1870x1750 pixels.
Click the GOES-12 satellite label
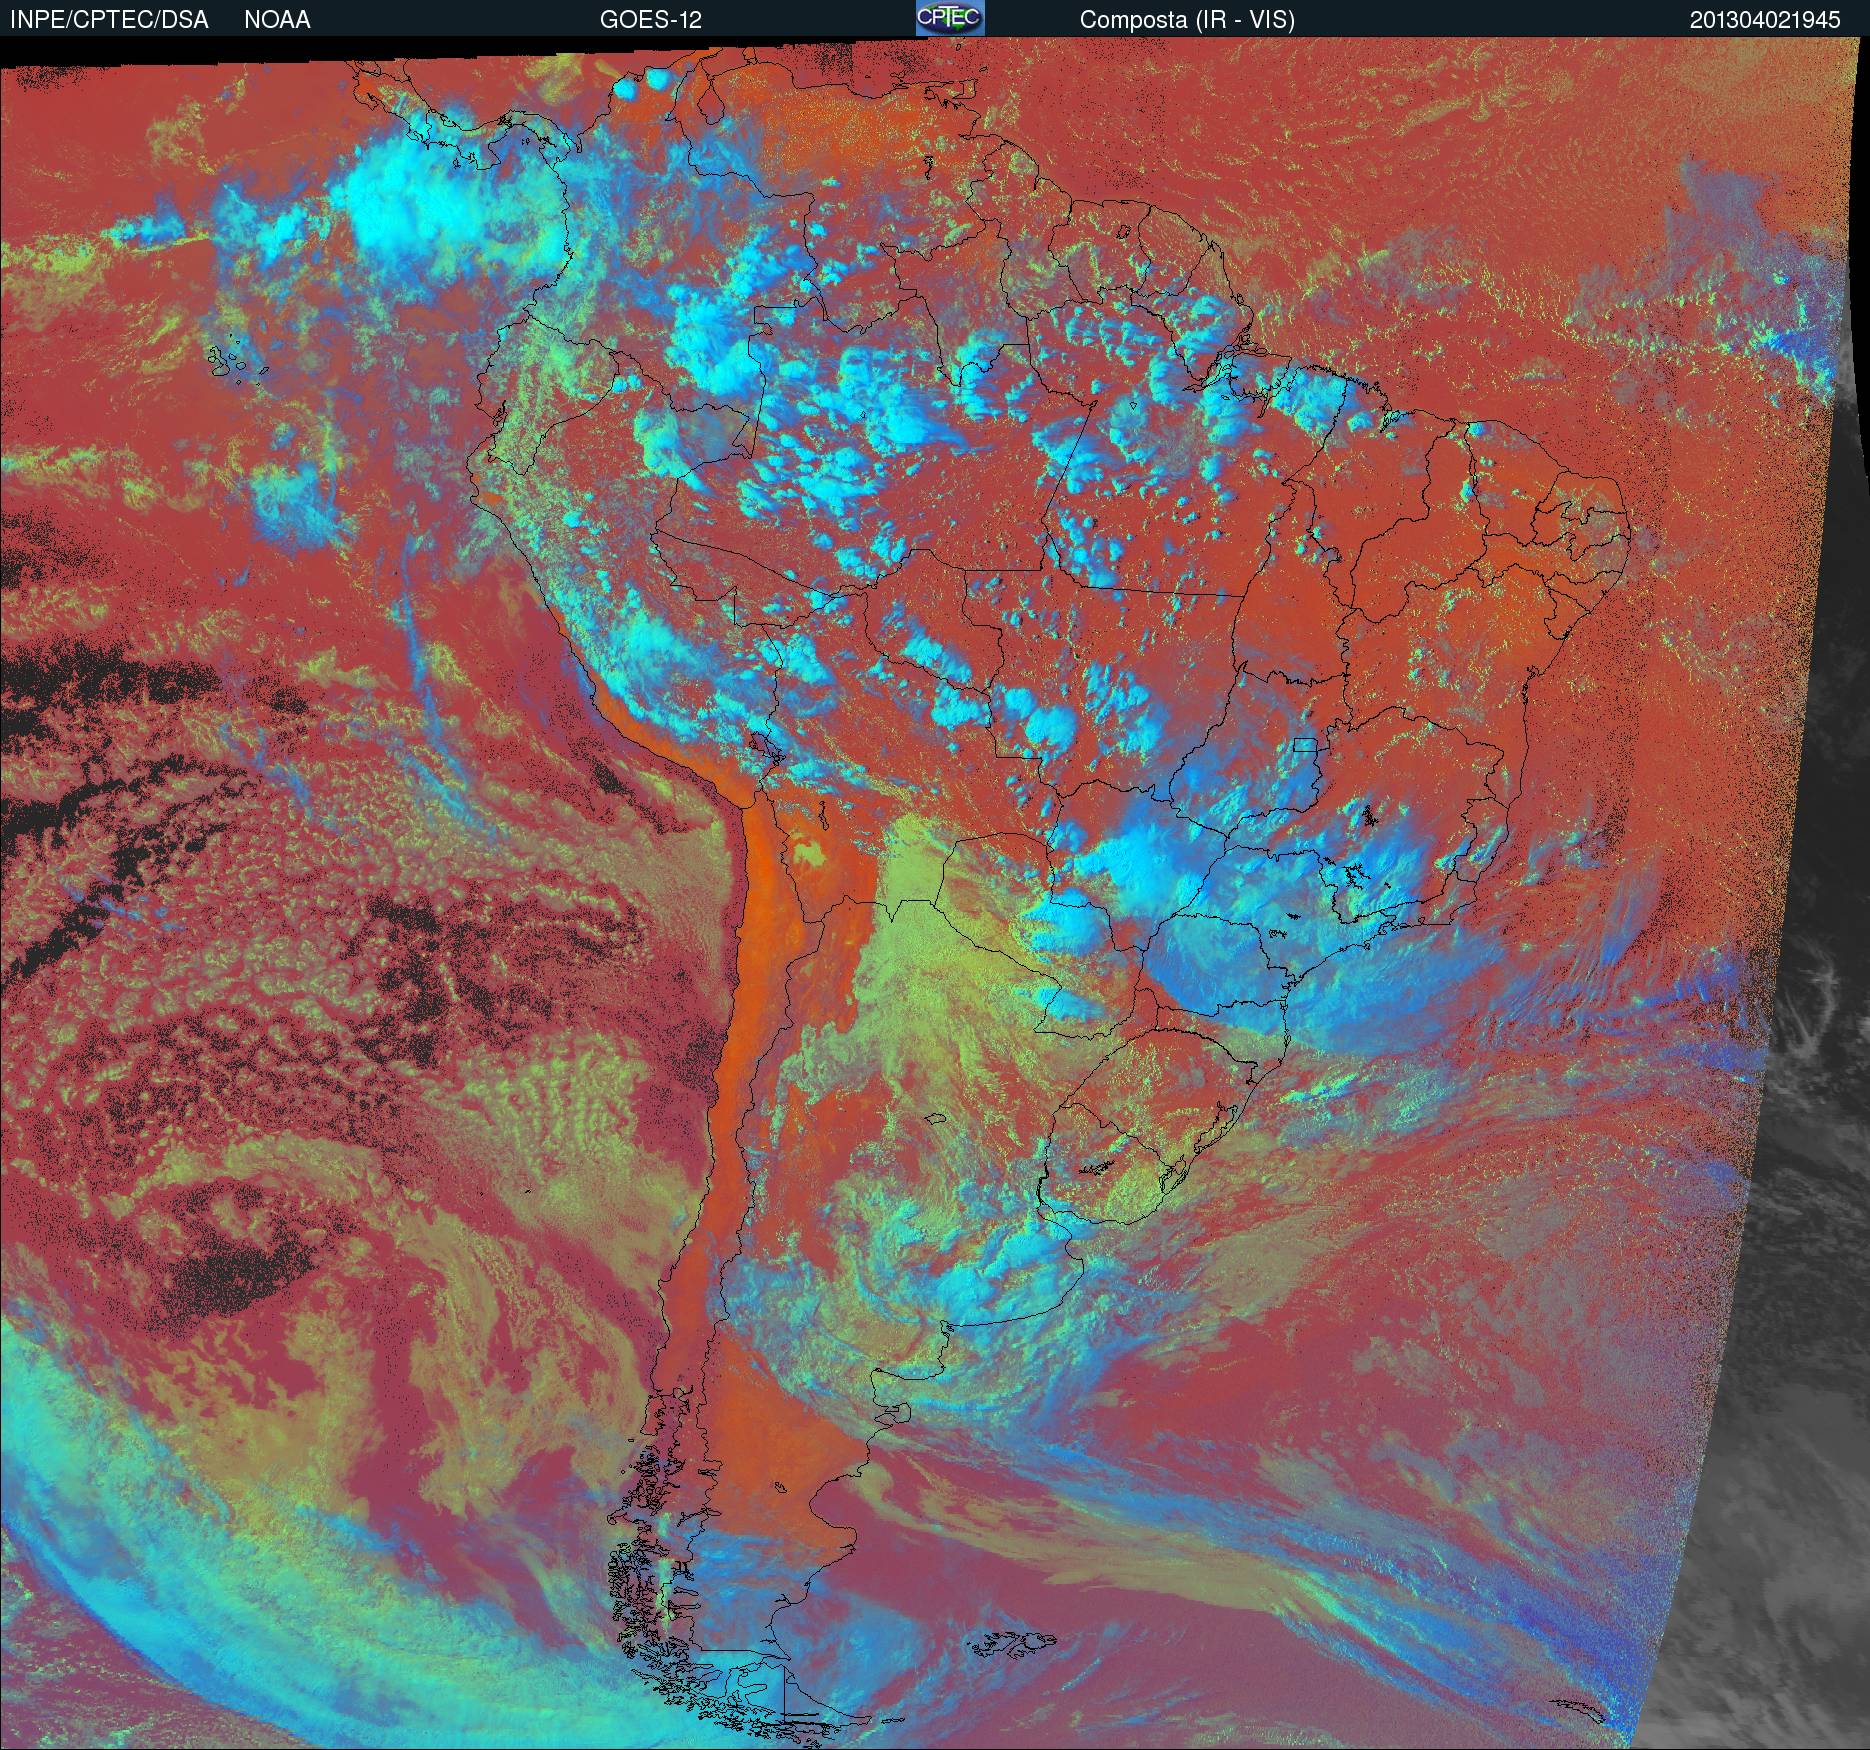tap(650, 20)
